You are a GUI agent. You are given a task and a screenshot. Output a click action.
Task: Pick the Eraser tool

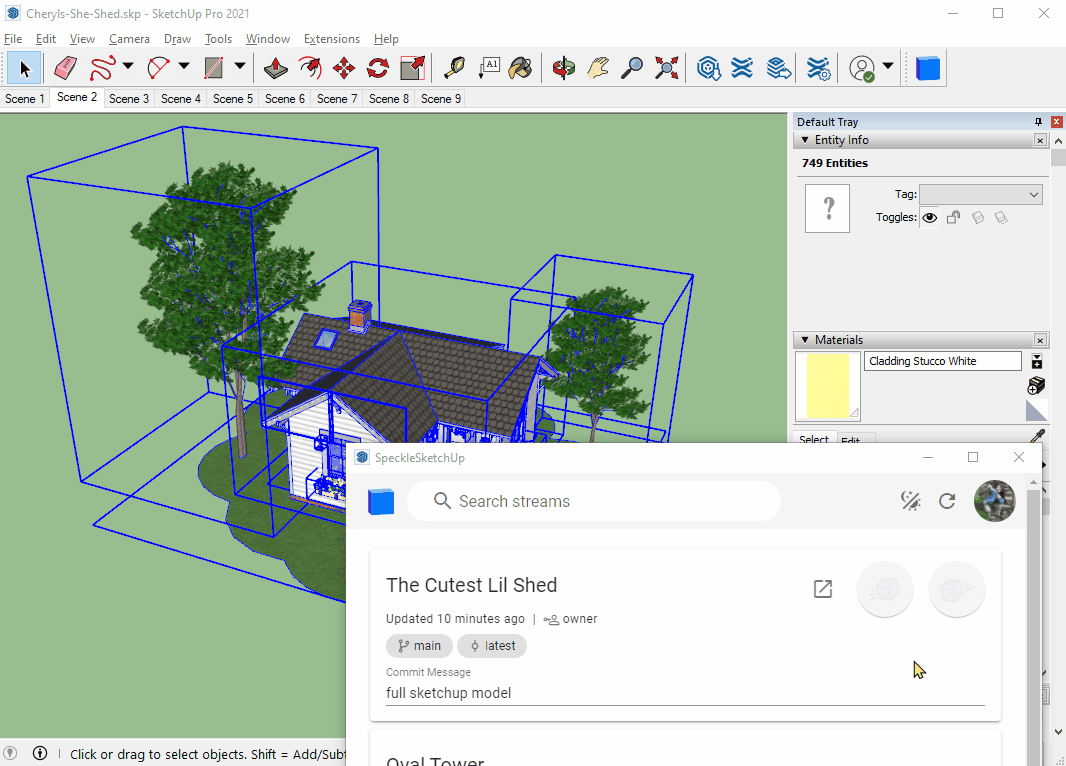(x=65, y=68)
